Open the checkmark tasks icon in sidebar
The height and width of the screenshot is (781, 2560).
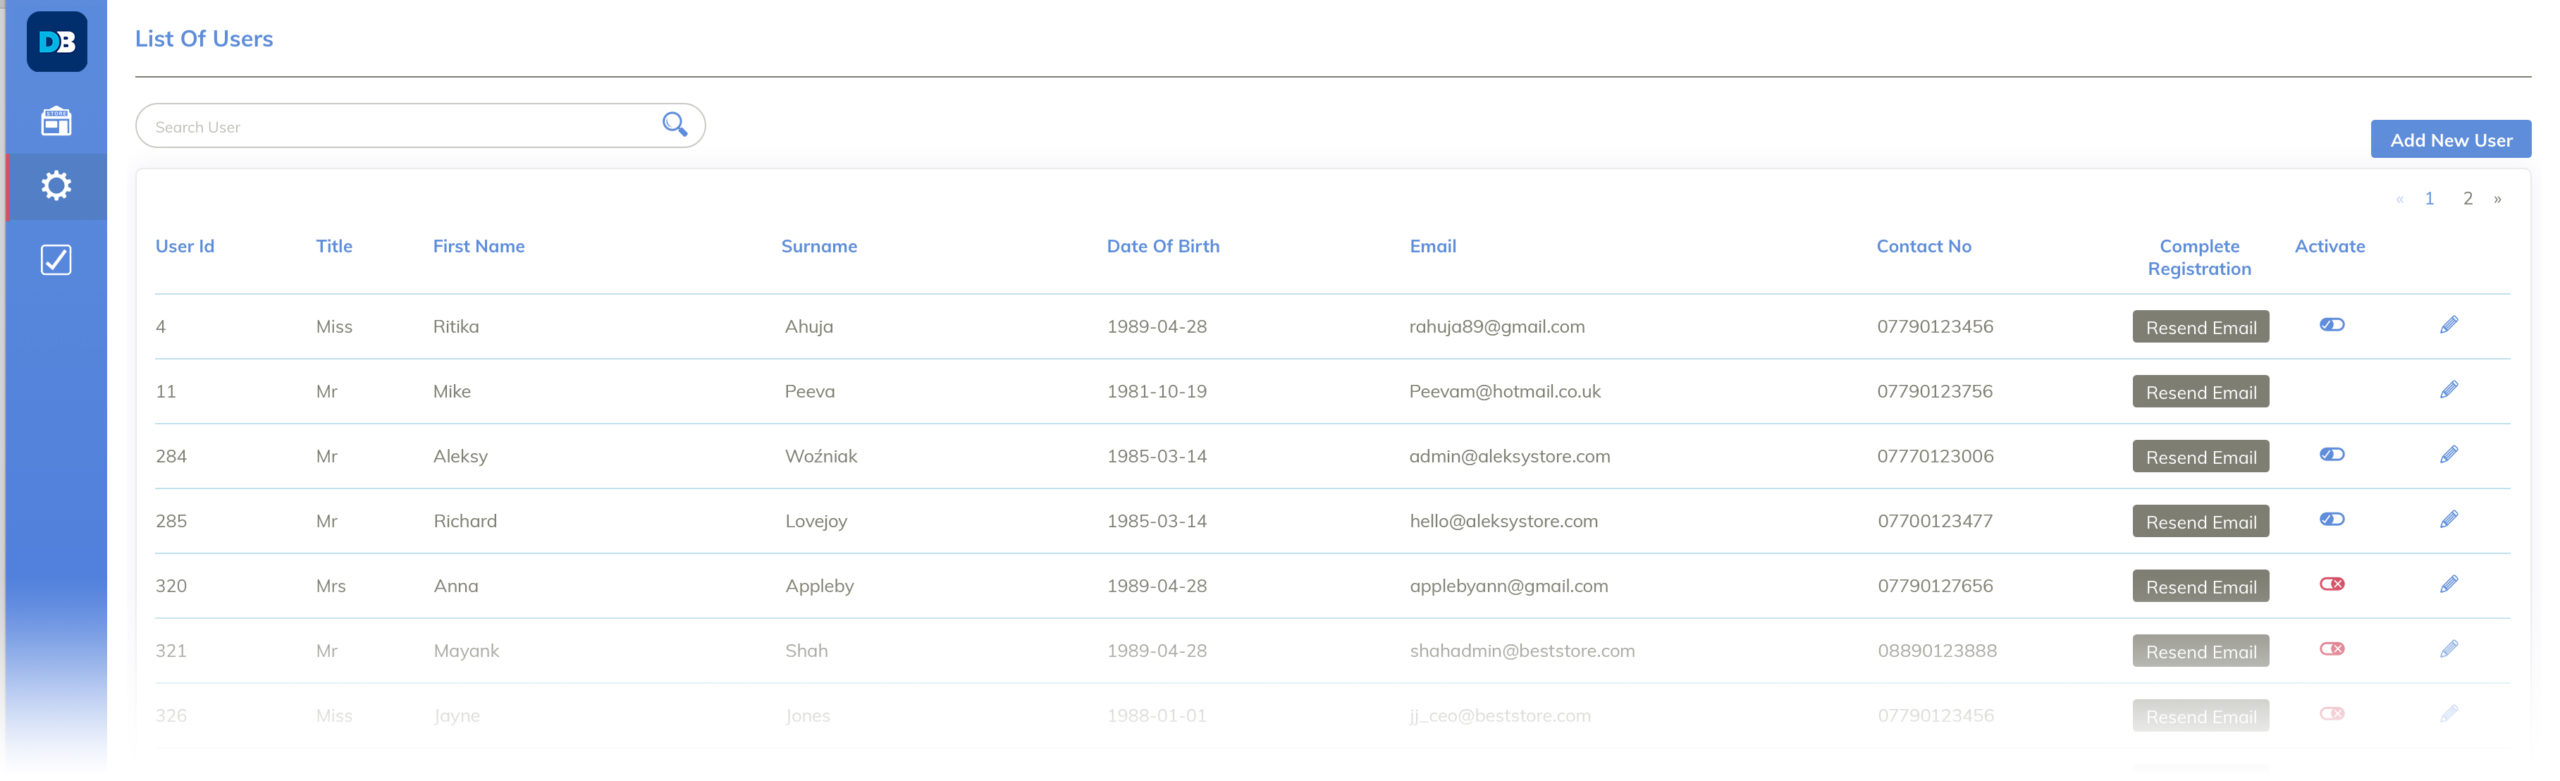56,260
